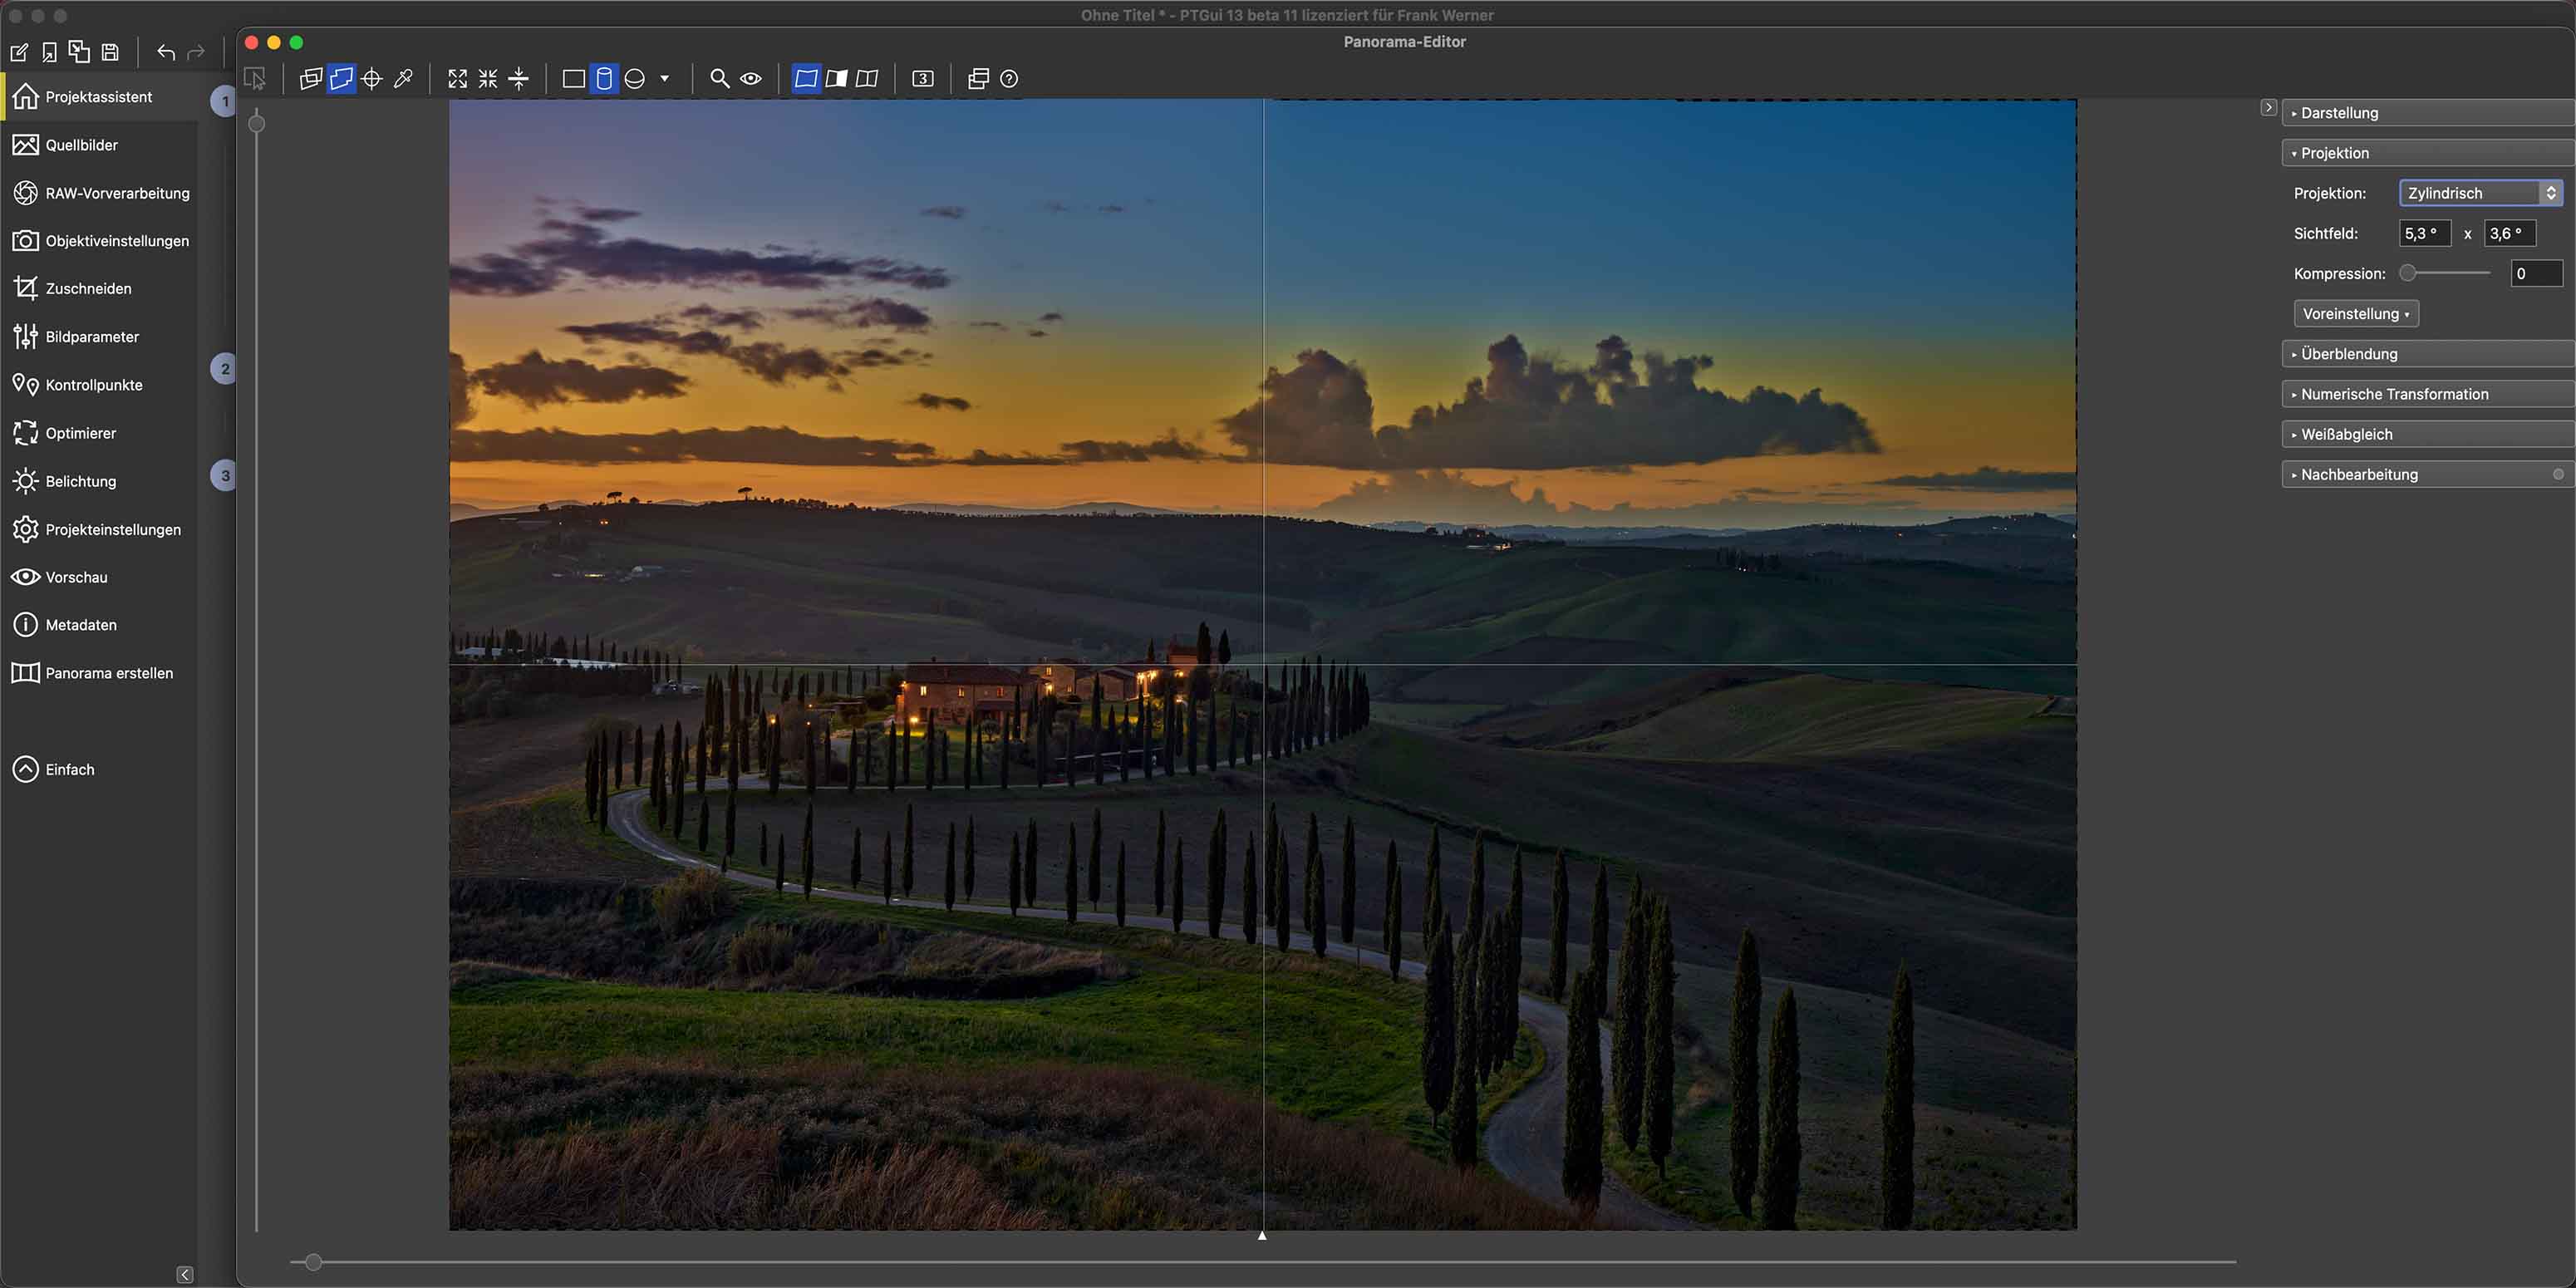Open Projekteinstellungen

[99, 530]
